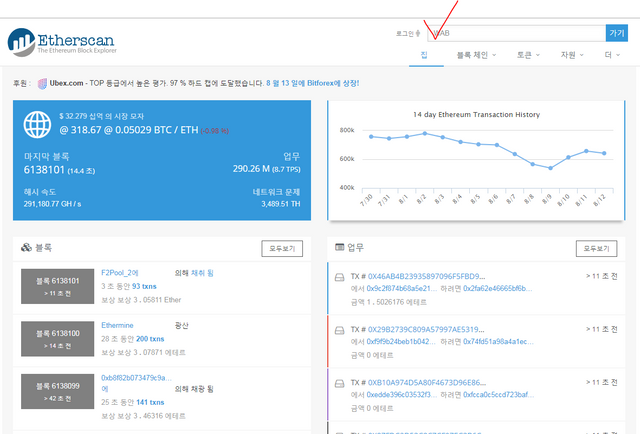Click the 3,489.51 TH difficulty value
Image resolution: width=640 pixels, height=434 pixels.
pos(281,204)
